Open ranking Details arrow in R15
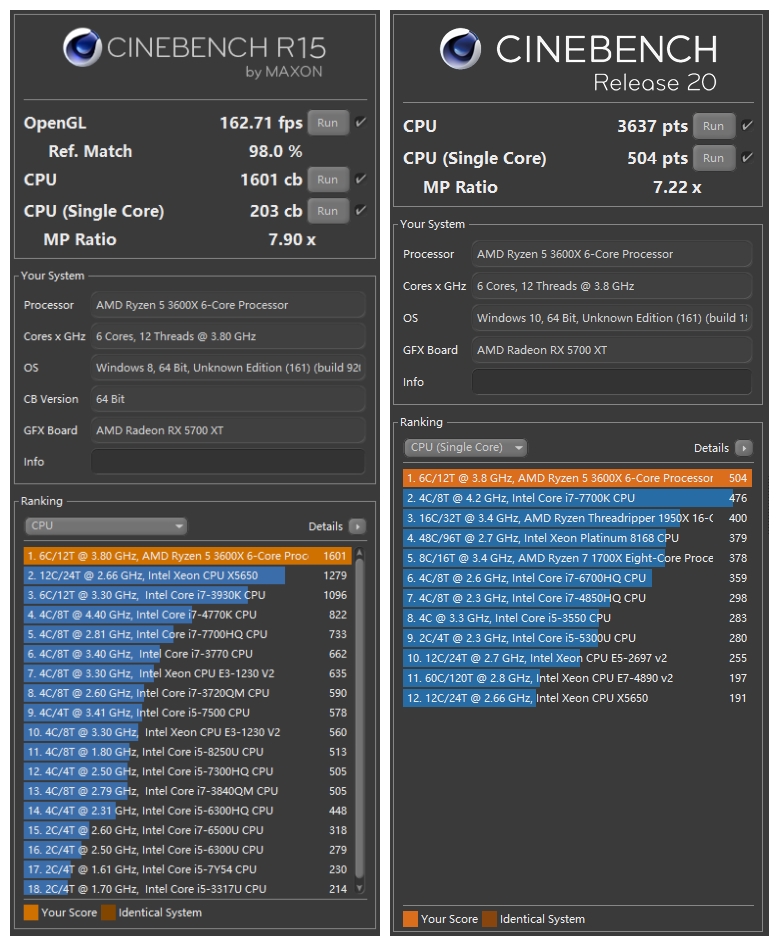Image resolution: width=779 pixels, height=946 pixels. point(357,526)
